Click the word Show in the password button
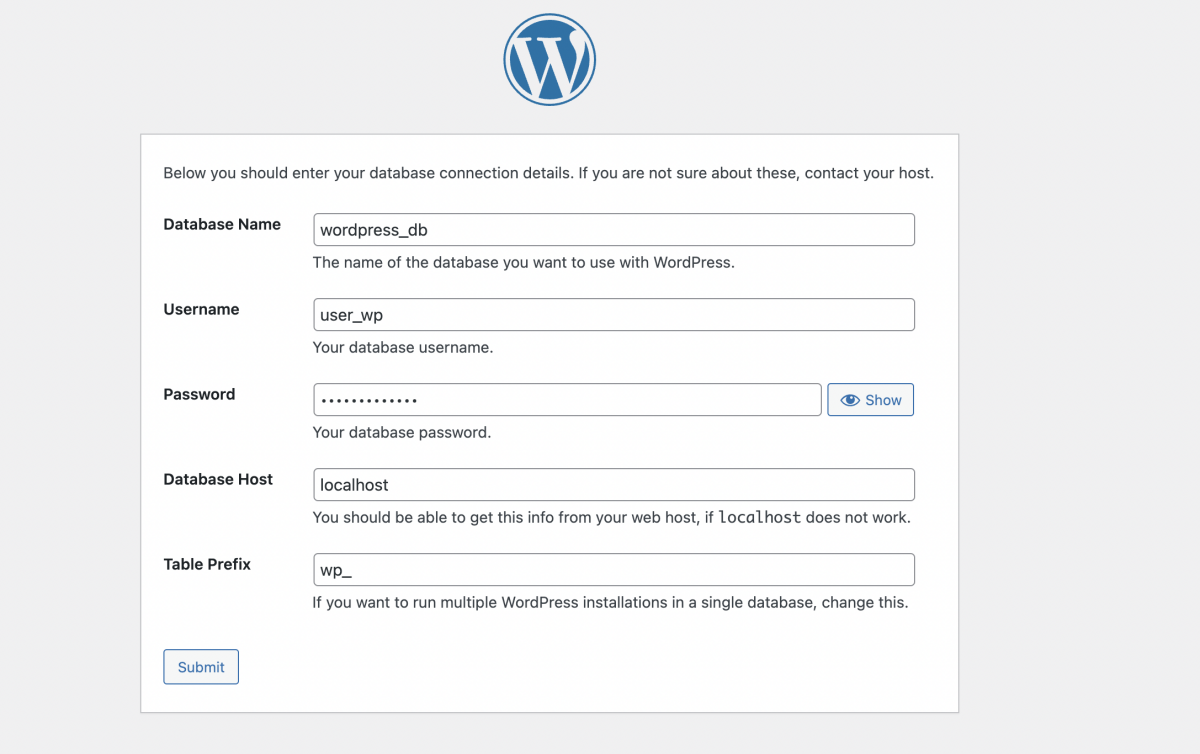 click(x=884, y=400)
